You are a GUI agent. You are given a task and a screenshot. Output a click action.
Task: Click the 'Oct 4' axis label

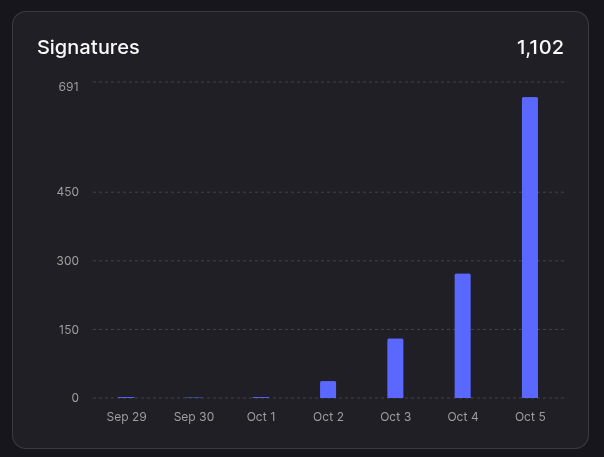[x=463, y=417]
